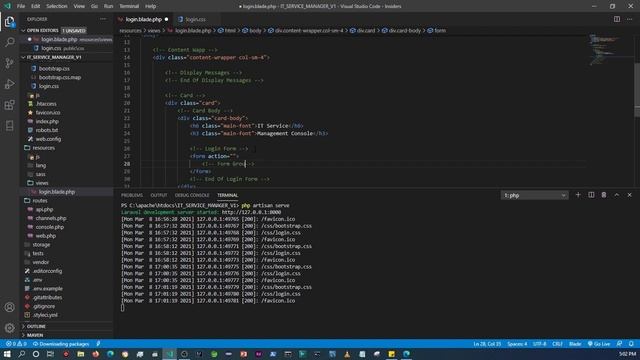
Task: Open the feedback icon in status bar
Action: point(619,344)
